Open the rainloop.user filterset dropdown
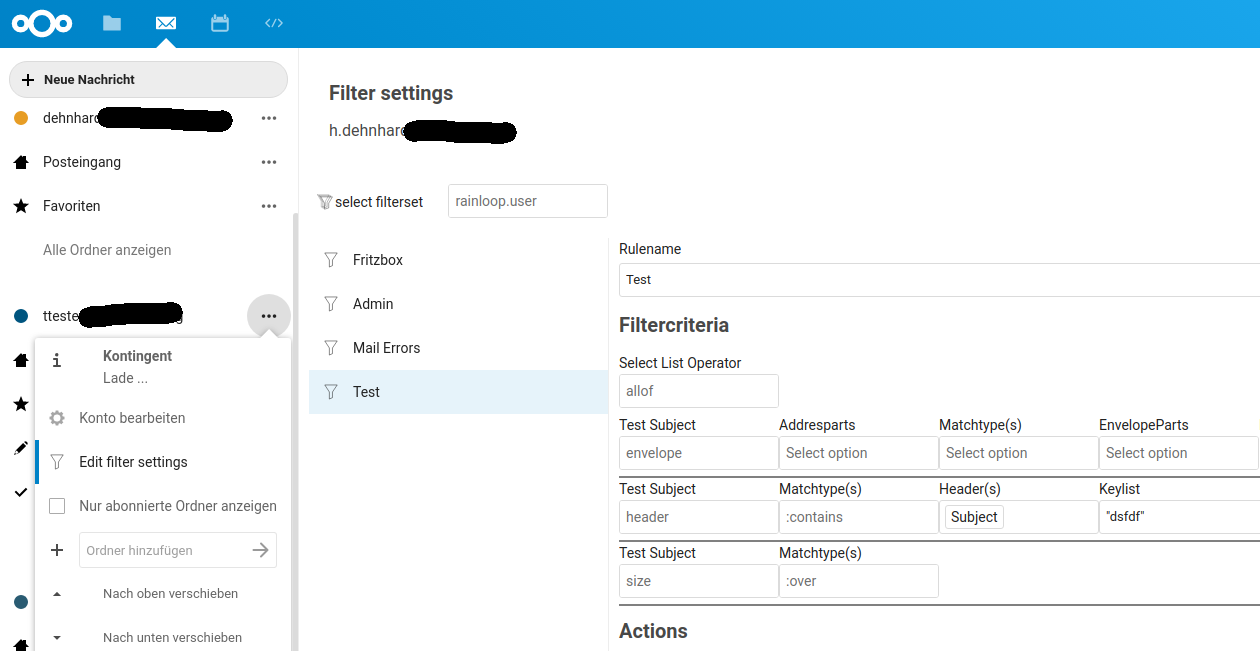The image size is (1260, 651). [528, 201]
